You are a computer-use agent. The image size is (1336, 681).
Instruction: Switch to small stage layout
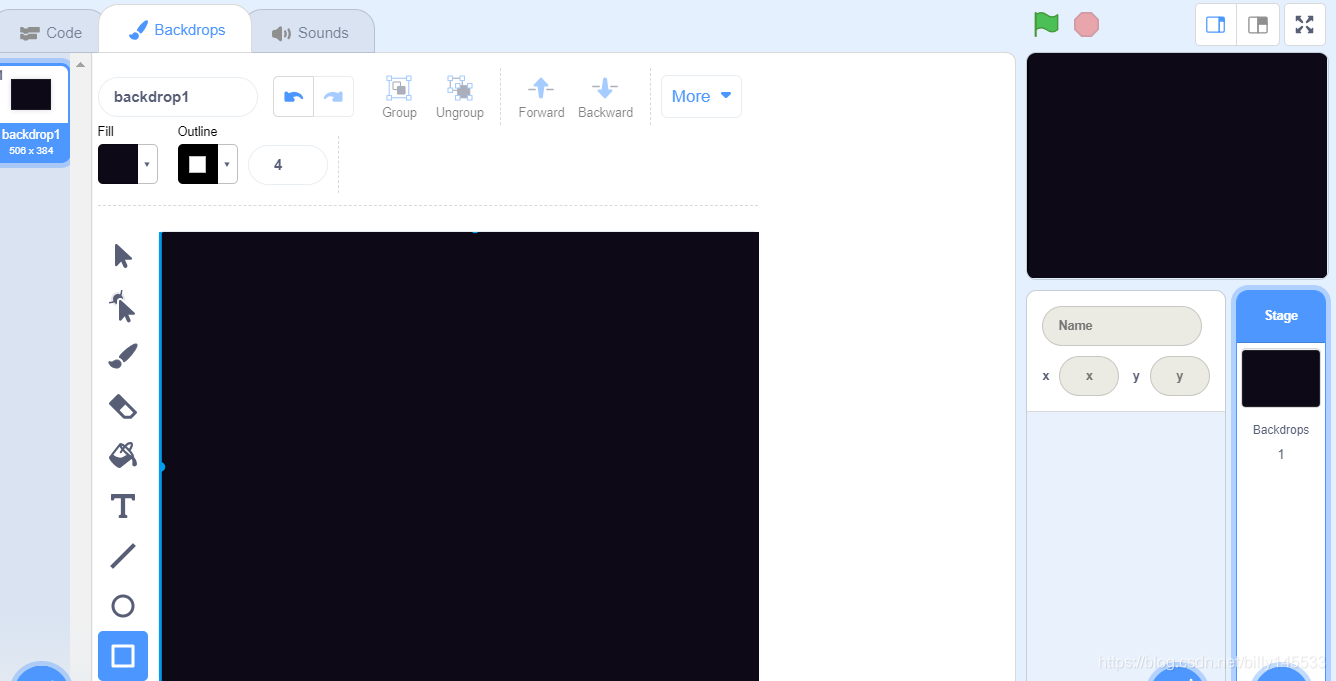[x=1216, y=25]
